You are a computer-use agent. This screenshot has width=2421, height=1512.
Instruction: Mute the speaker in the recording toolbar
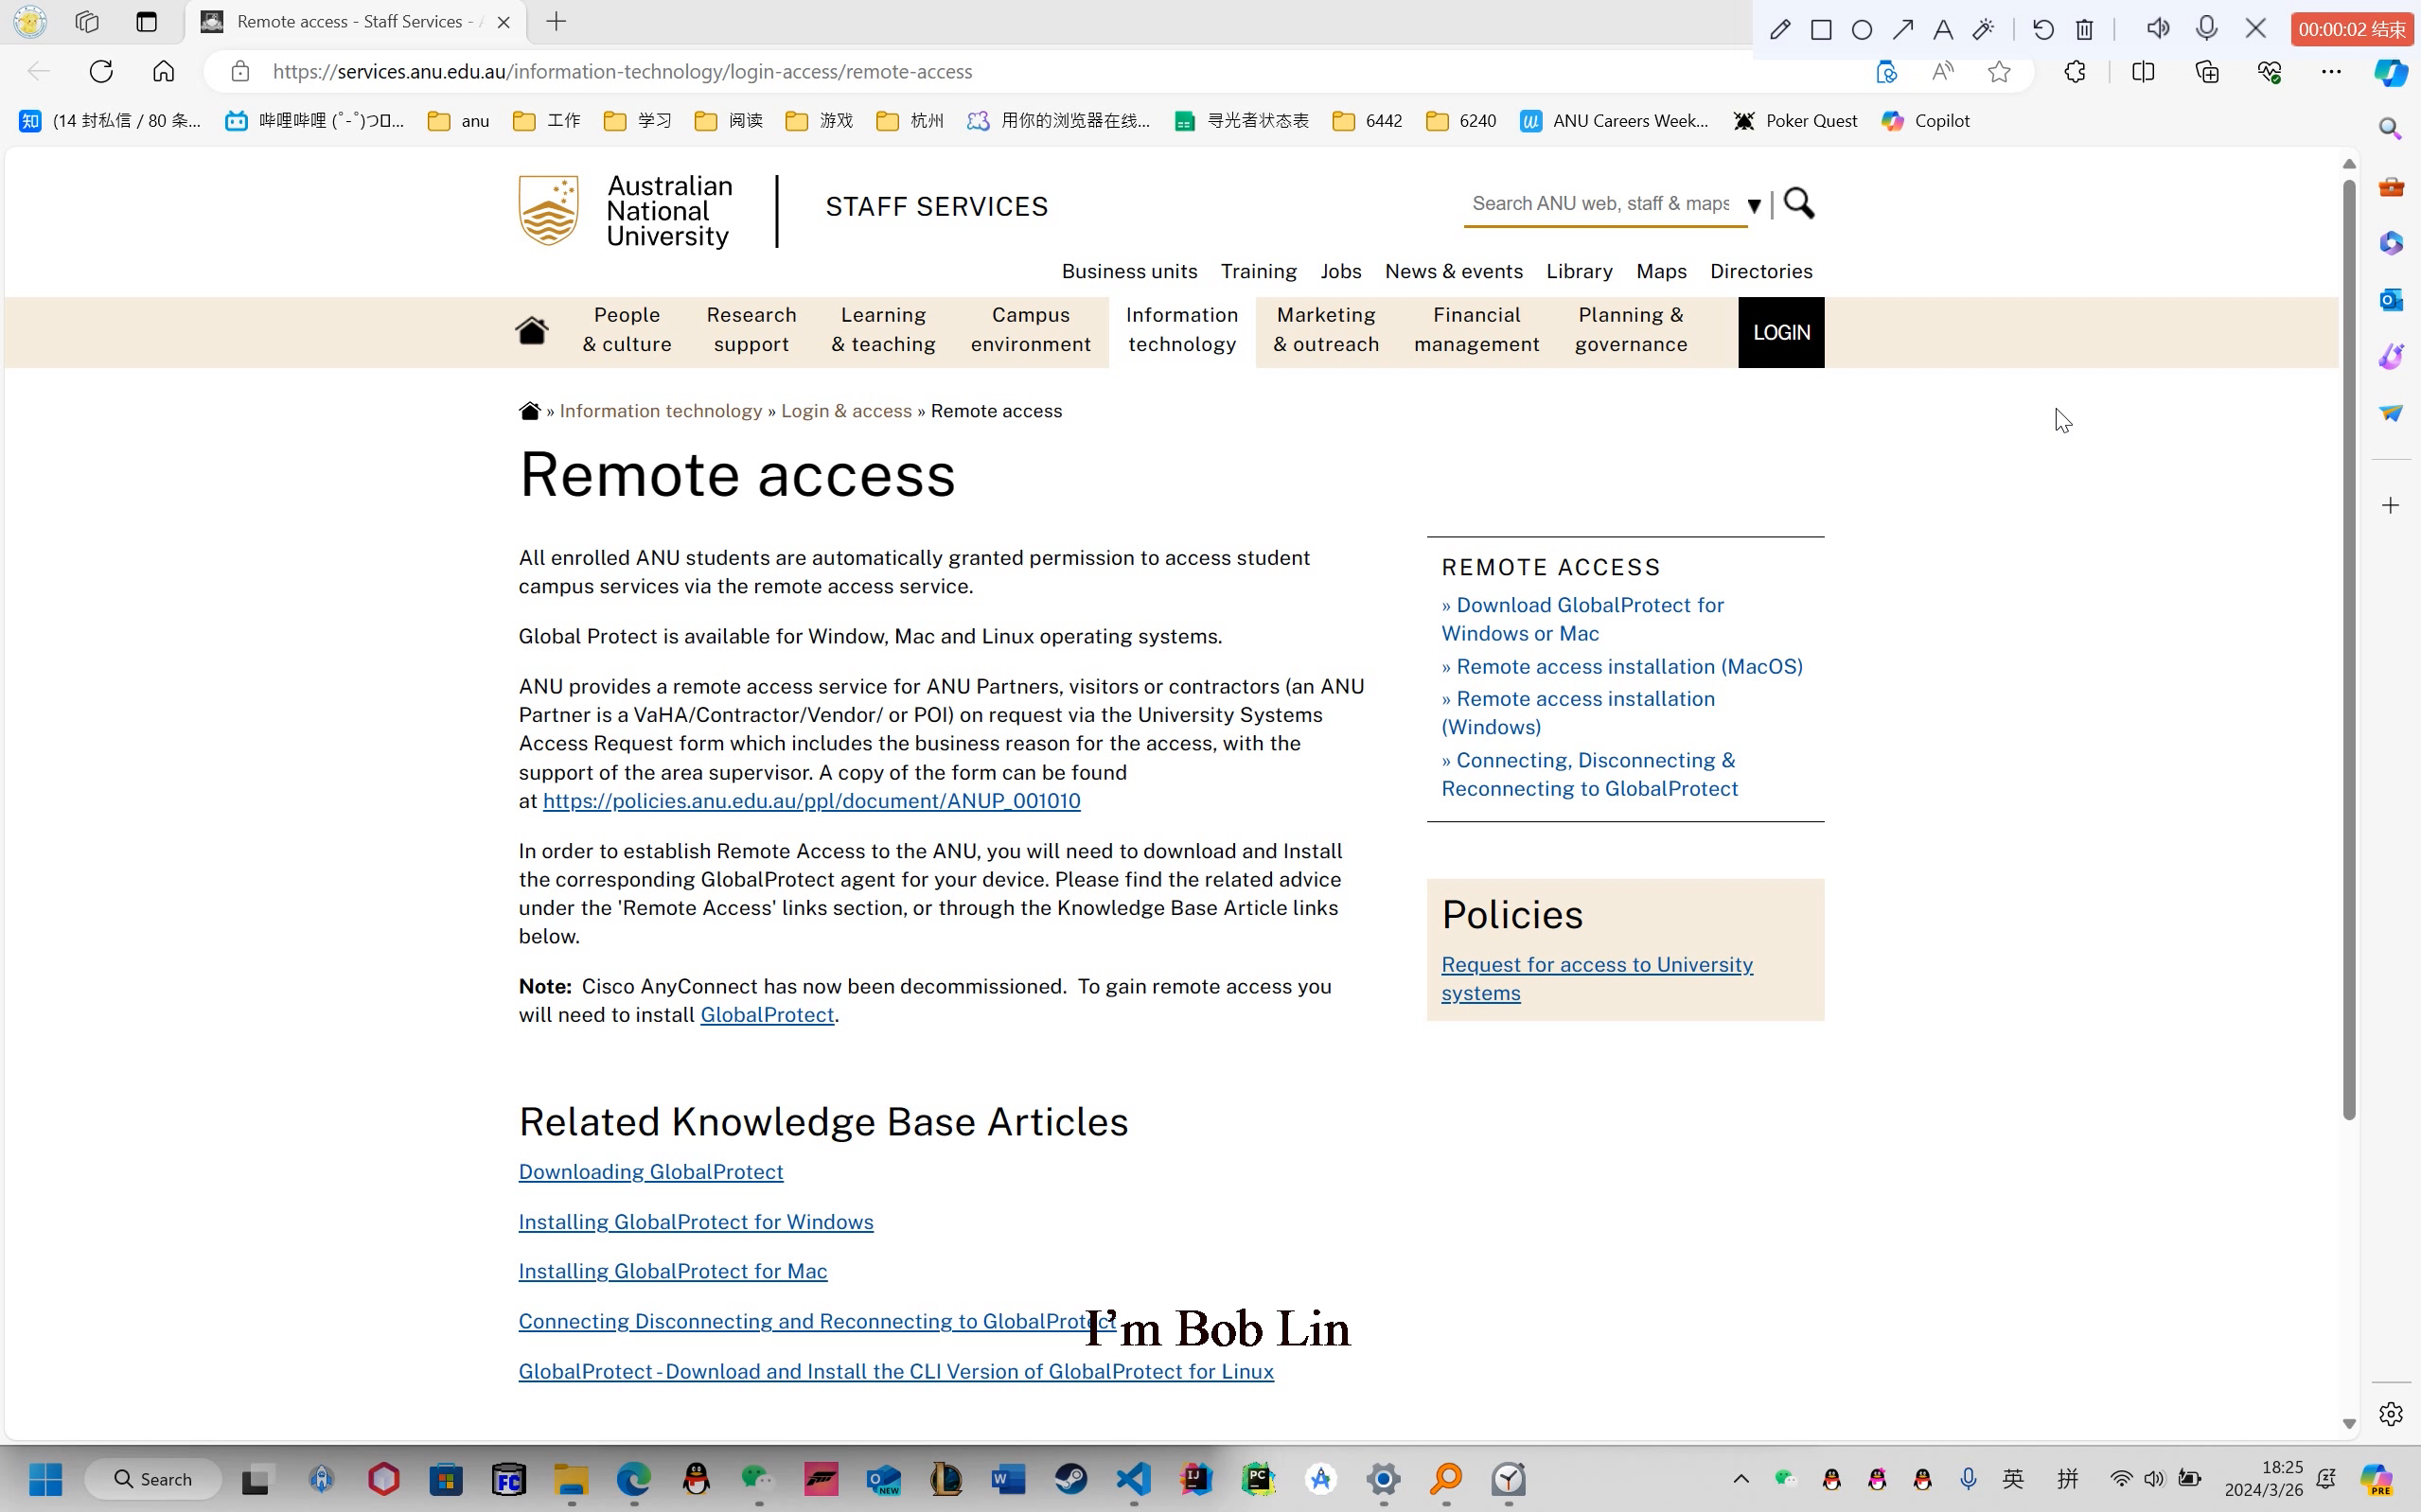pos(2157,29)
